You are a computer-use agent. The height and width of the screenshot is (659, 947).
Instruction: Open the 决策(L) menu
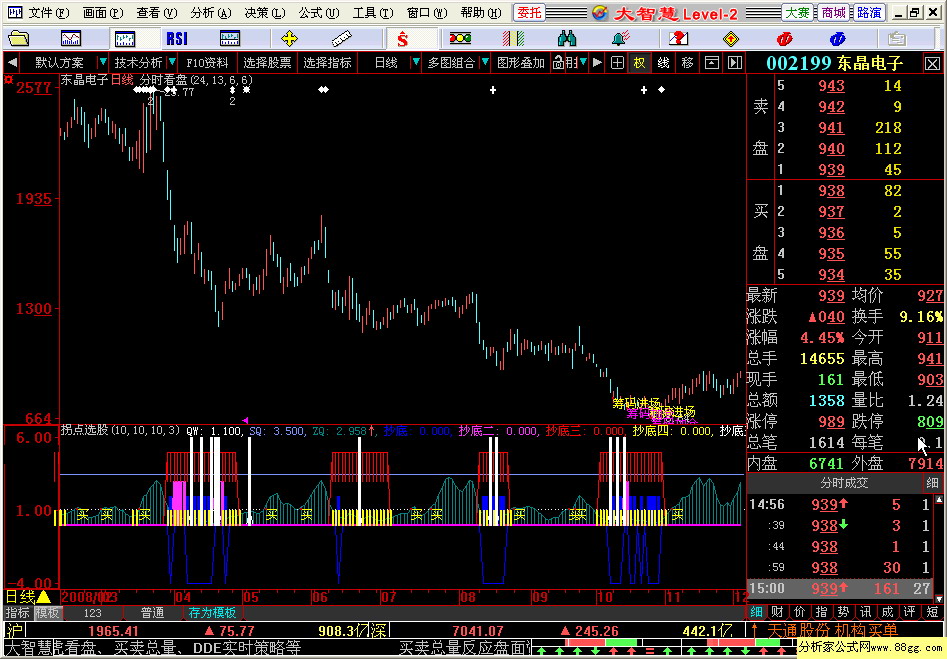(265, 12)
